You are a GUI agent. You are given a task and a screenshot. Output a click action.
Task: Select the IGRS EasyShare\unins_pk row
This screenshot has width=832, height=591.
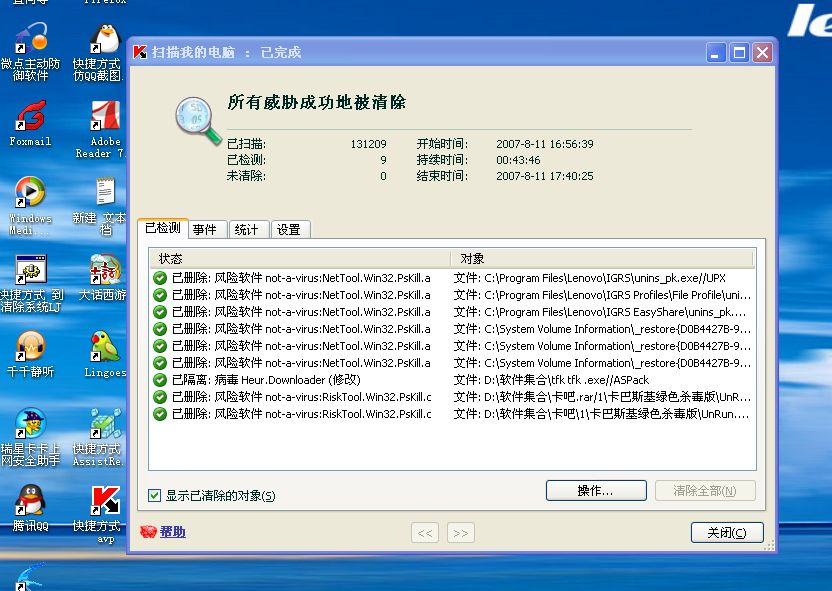point(452,312)
